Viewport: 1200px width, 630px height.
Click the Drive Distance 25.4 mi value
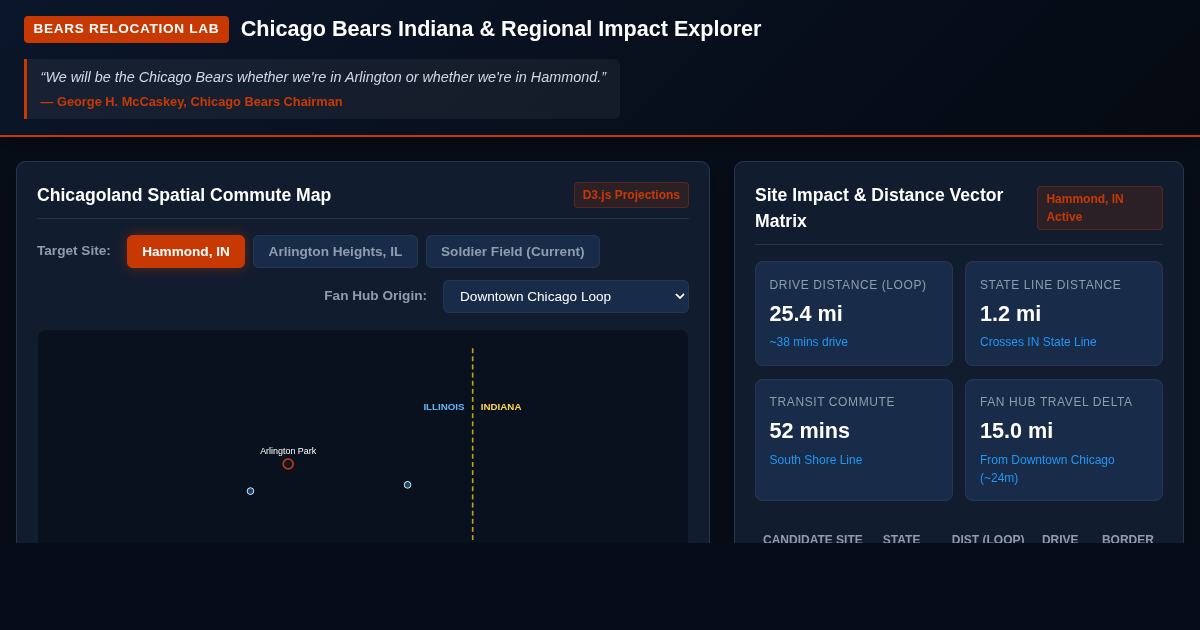point(806,314)
